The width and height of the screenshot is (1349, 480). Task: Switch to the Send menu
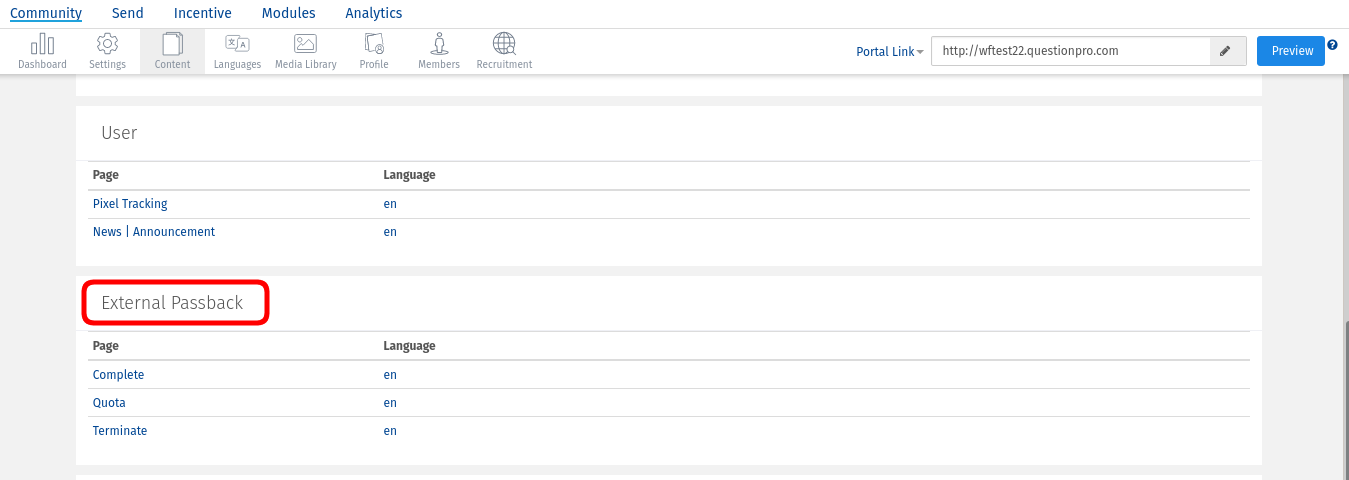coord(127,13)
